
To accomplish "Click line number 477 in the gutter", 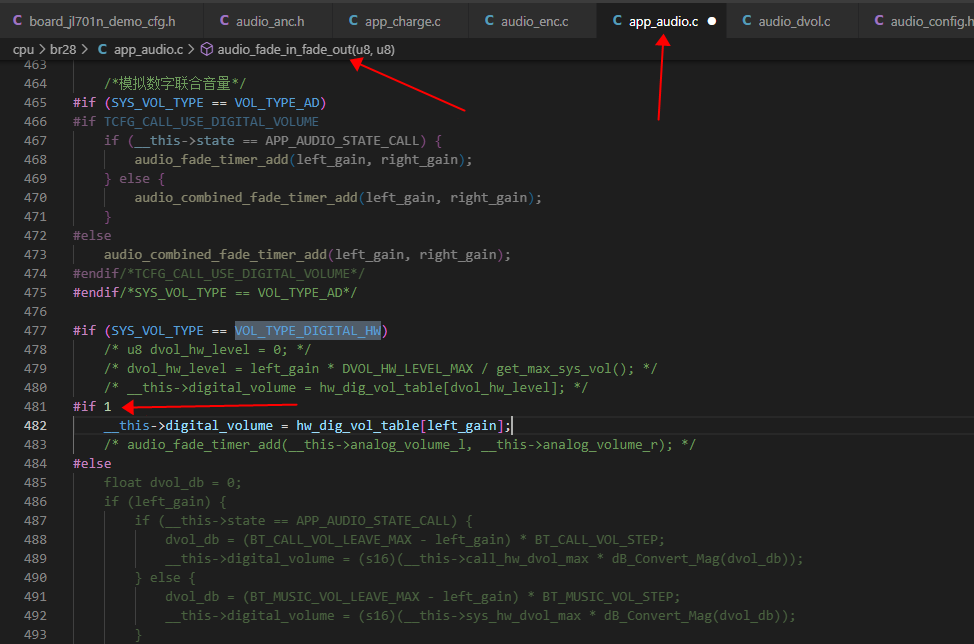I will 35,330.
